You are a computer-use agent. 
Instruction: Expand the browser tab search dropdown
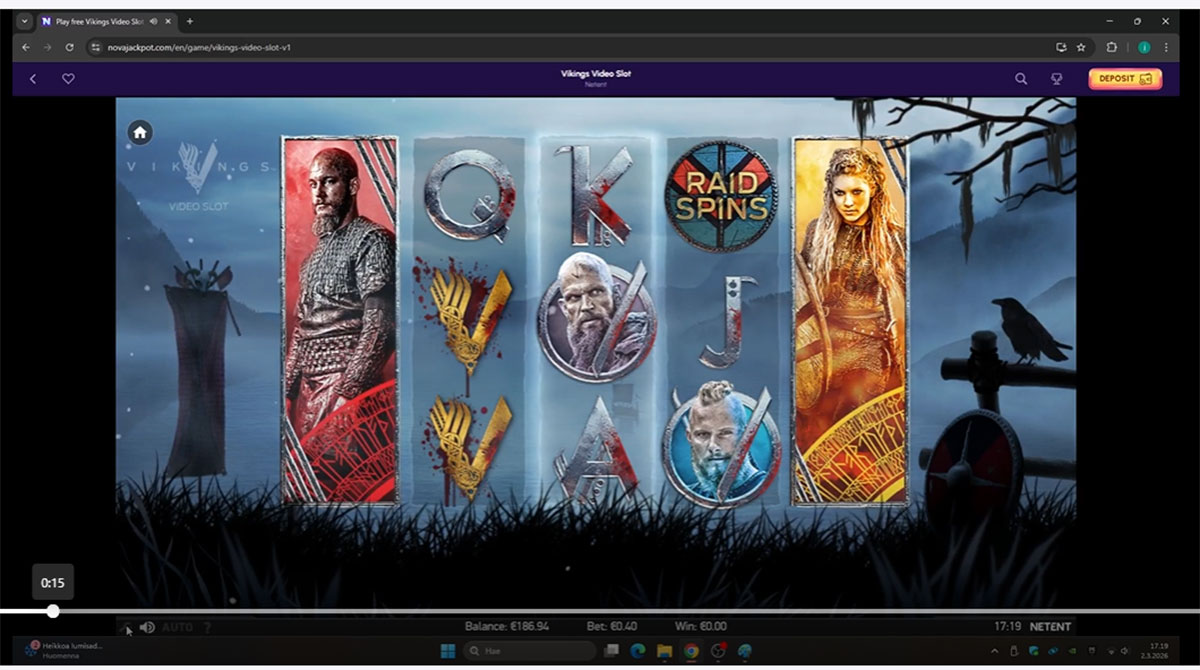tap(25, 21)
